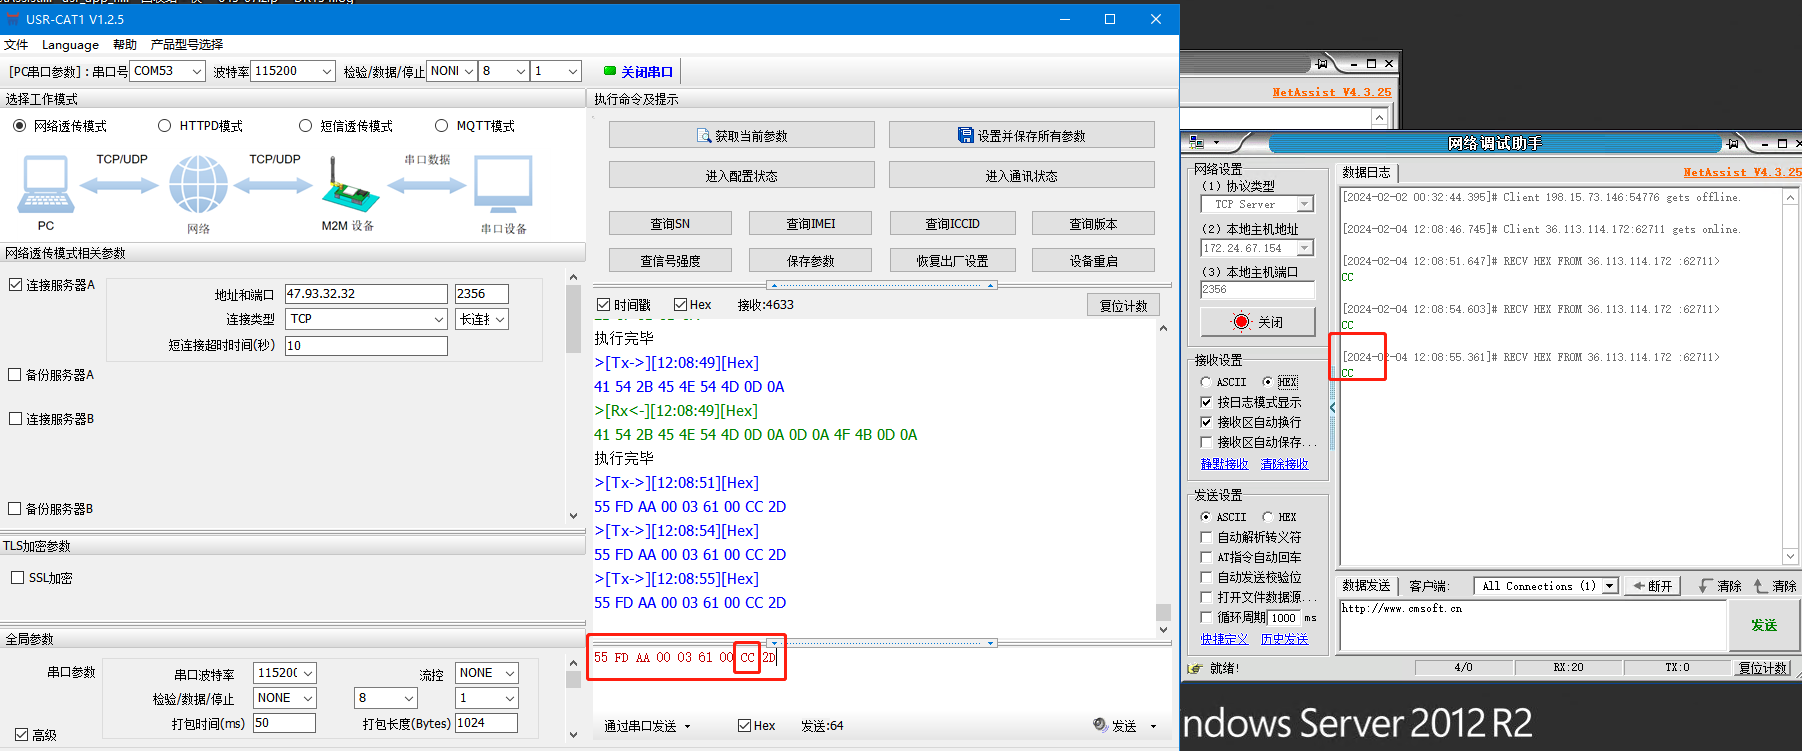The image size is (1802, 751).
Task: Click the USR-CAT1 log area vertical scrollbar
Action: pyautogui.click(x=1163, y=479)
